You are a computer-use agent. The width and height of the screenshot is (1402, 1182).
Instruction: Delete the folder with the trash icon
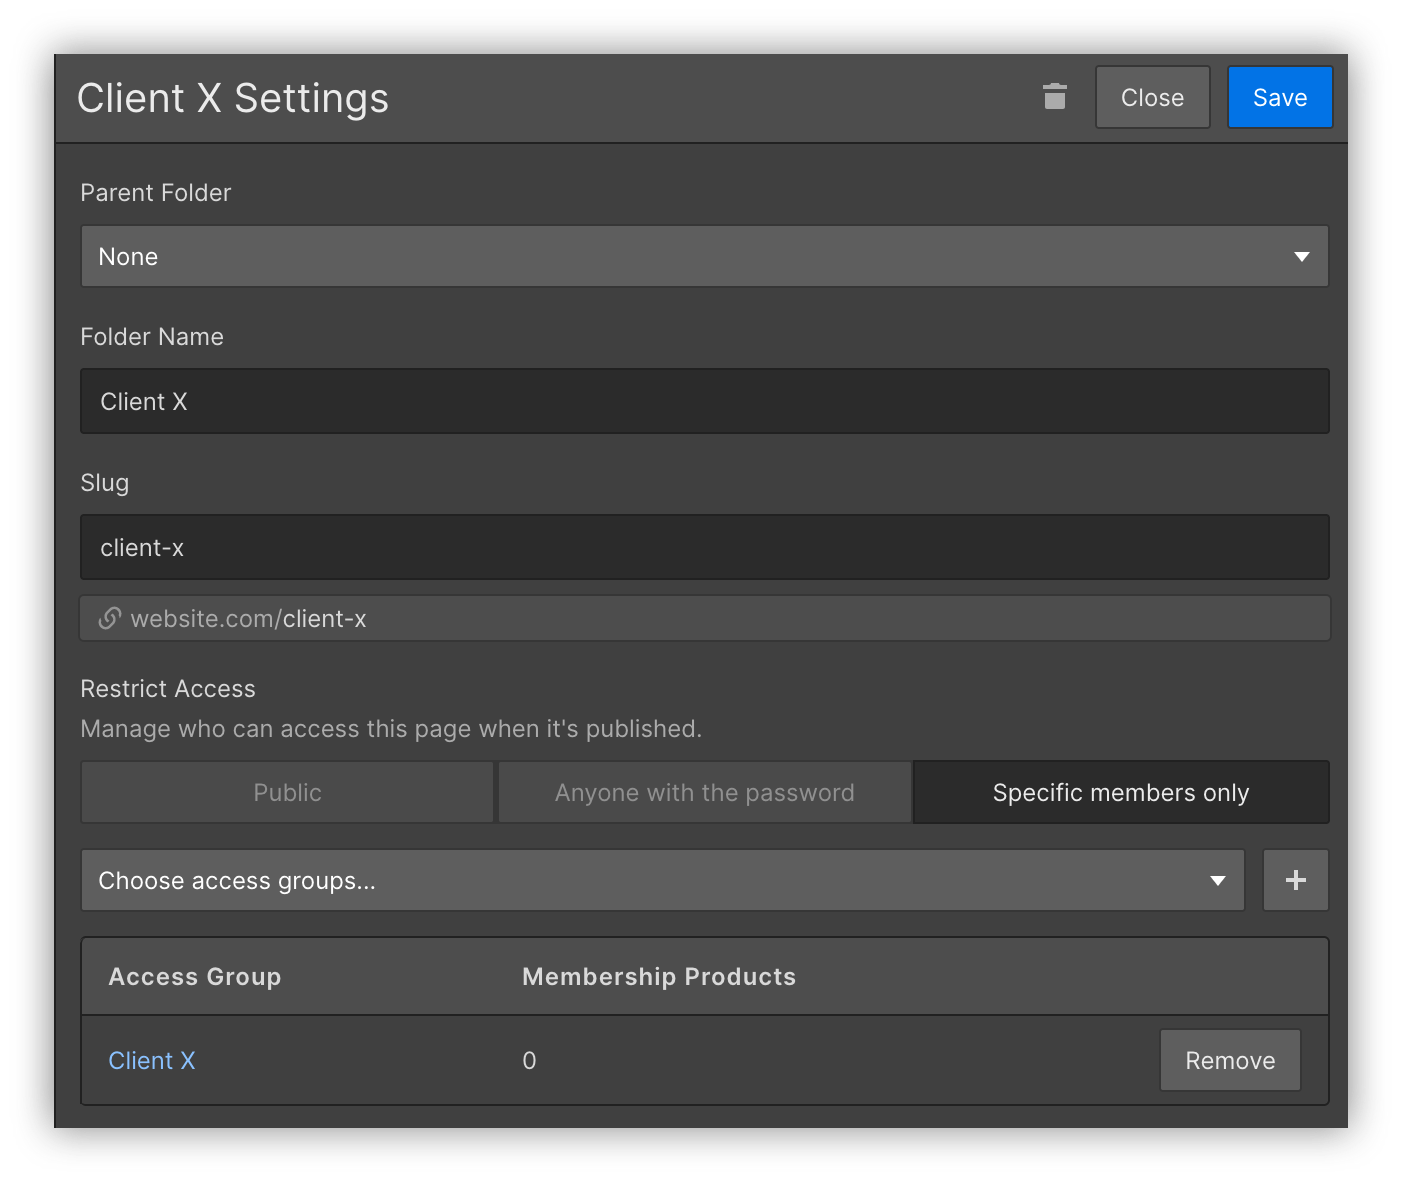[1054, 97]
